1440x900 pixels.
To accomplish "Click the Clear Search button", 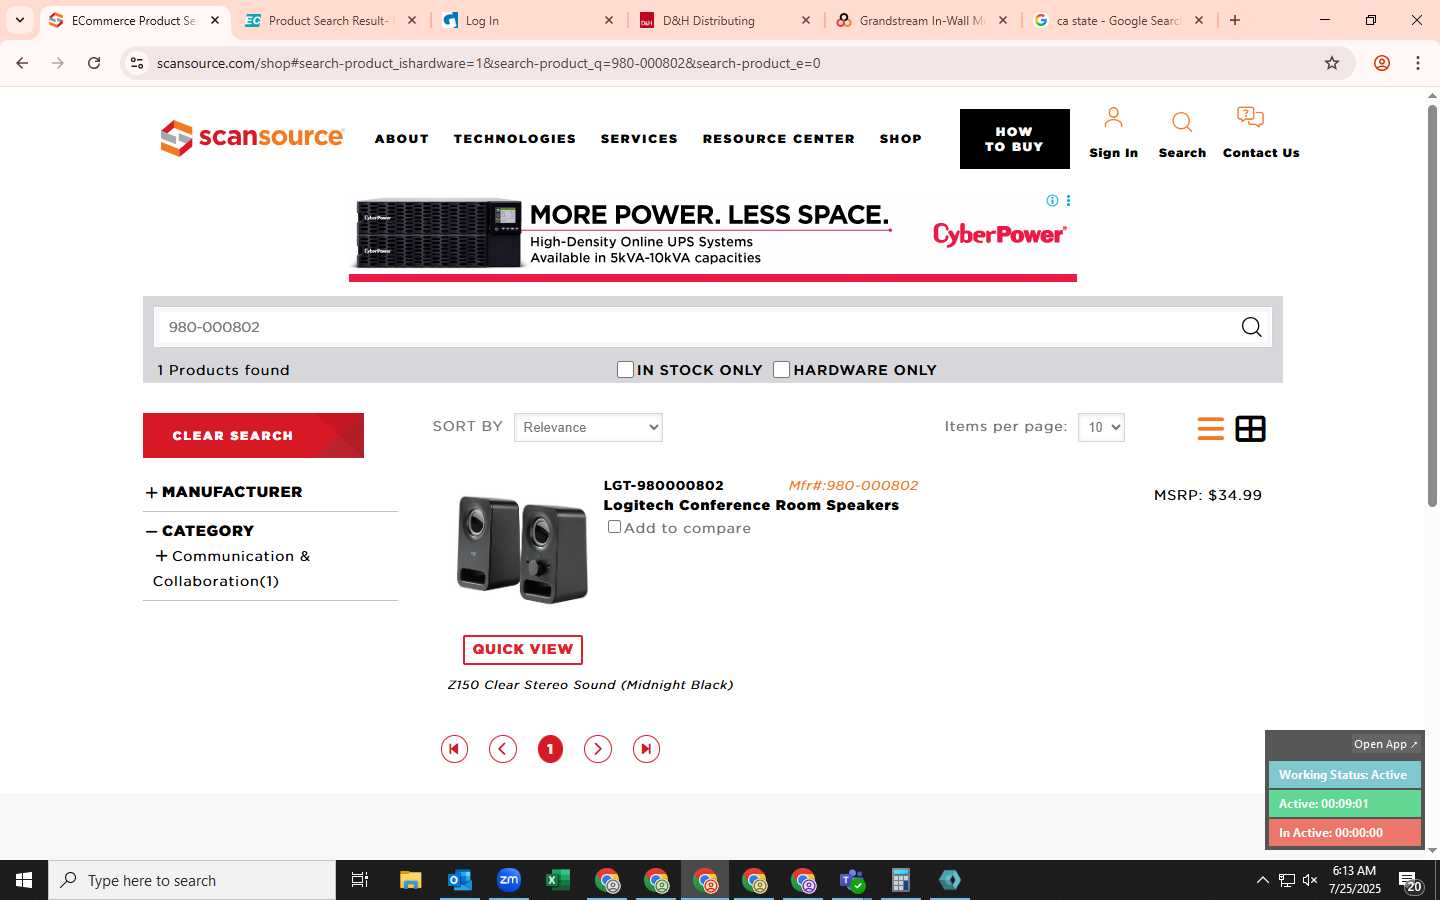I will click(253, 435).
